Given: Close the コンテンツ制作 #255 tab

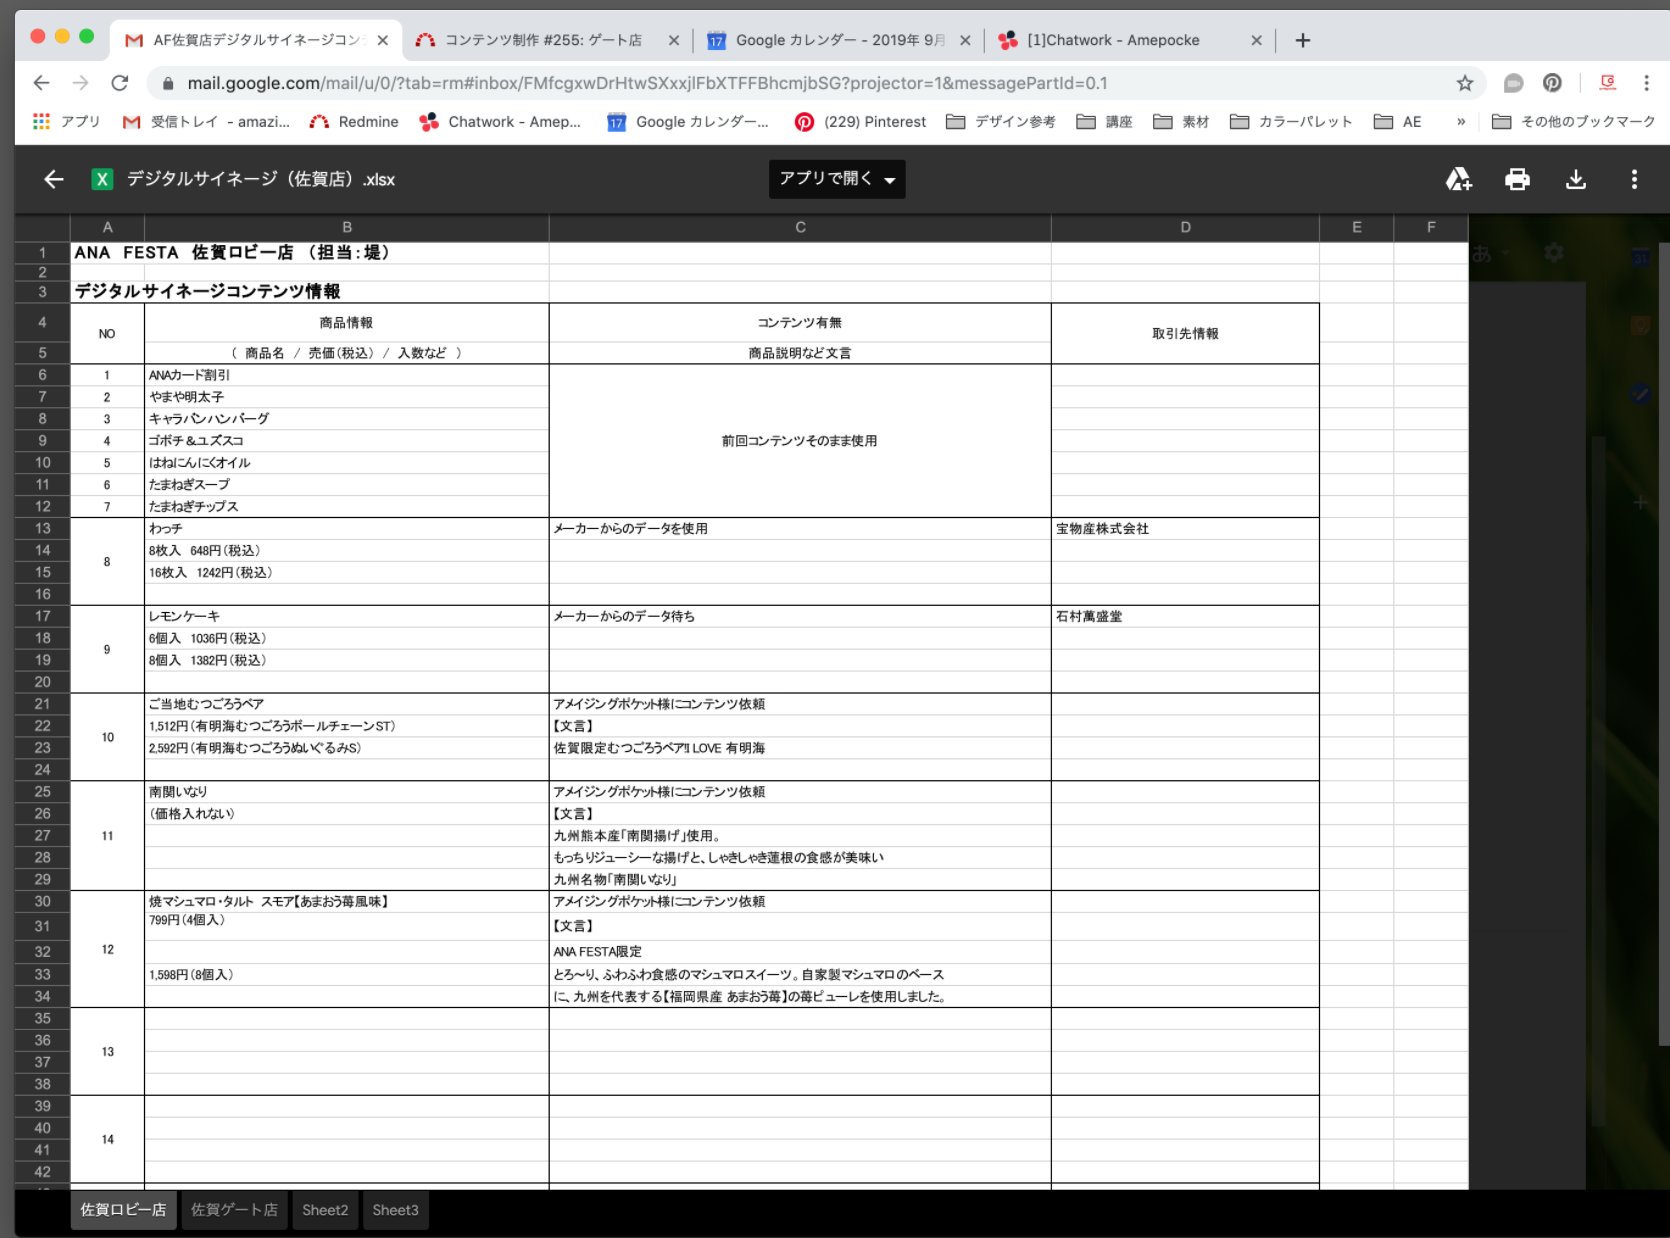Looking at the screenshot, I should [674, 40].
